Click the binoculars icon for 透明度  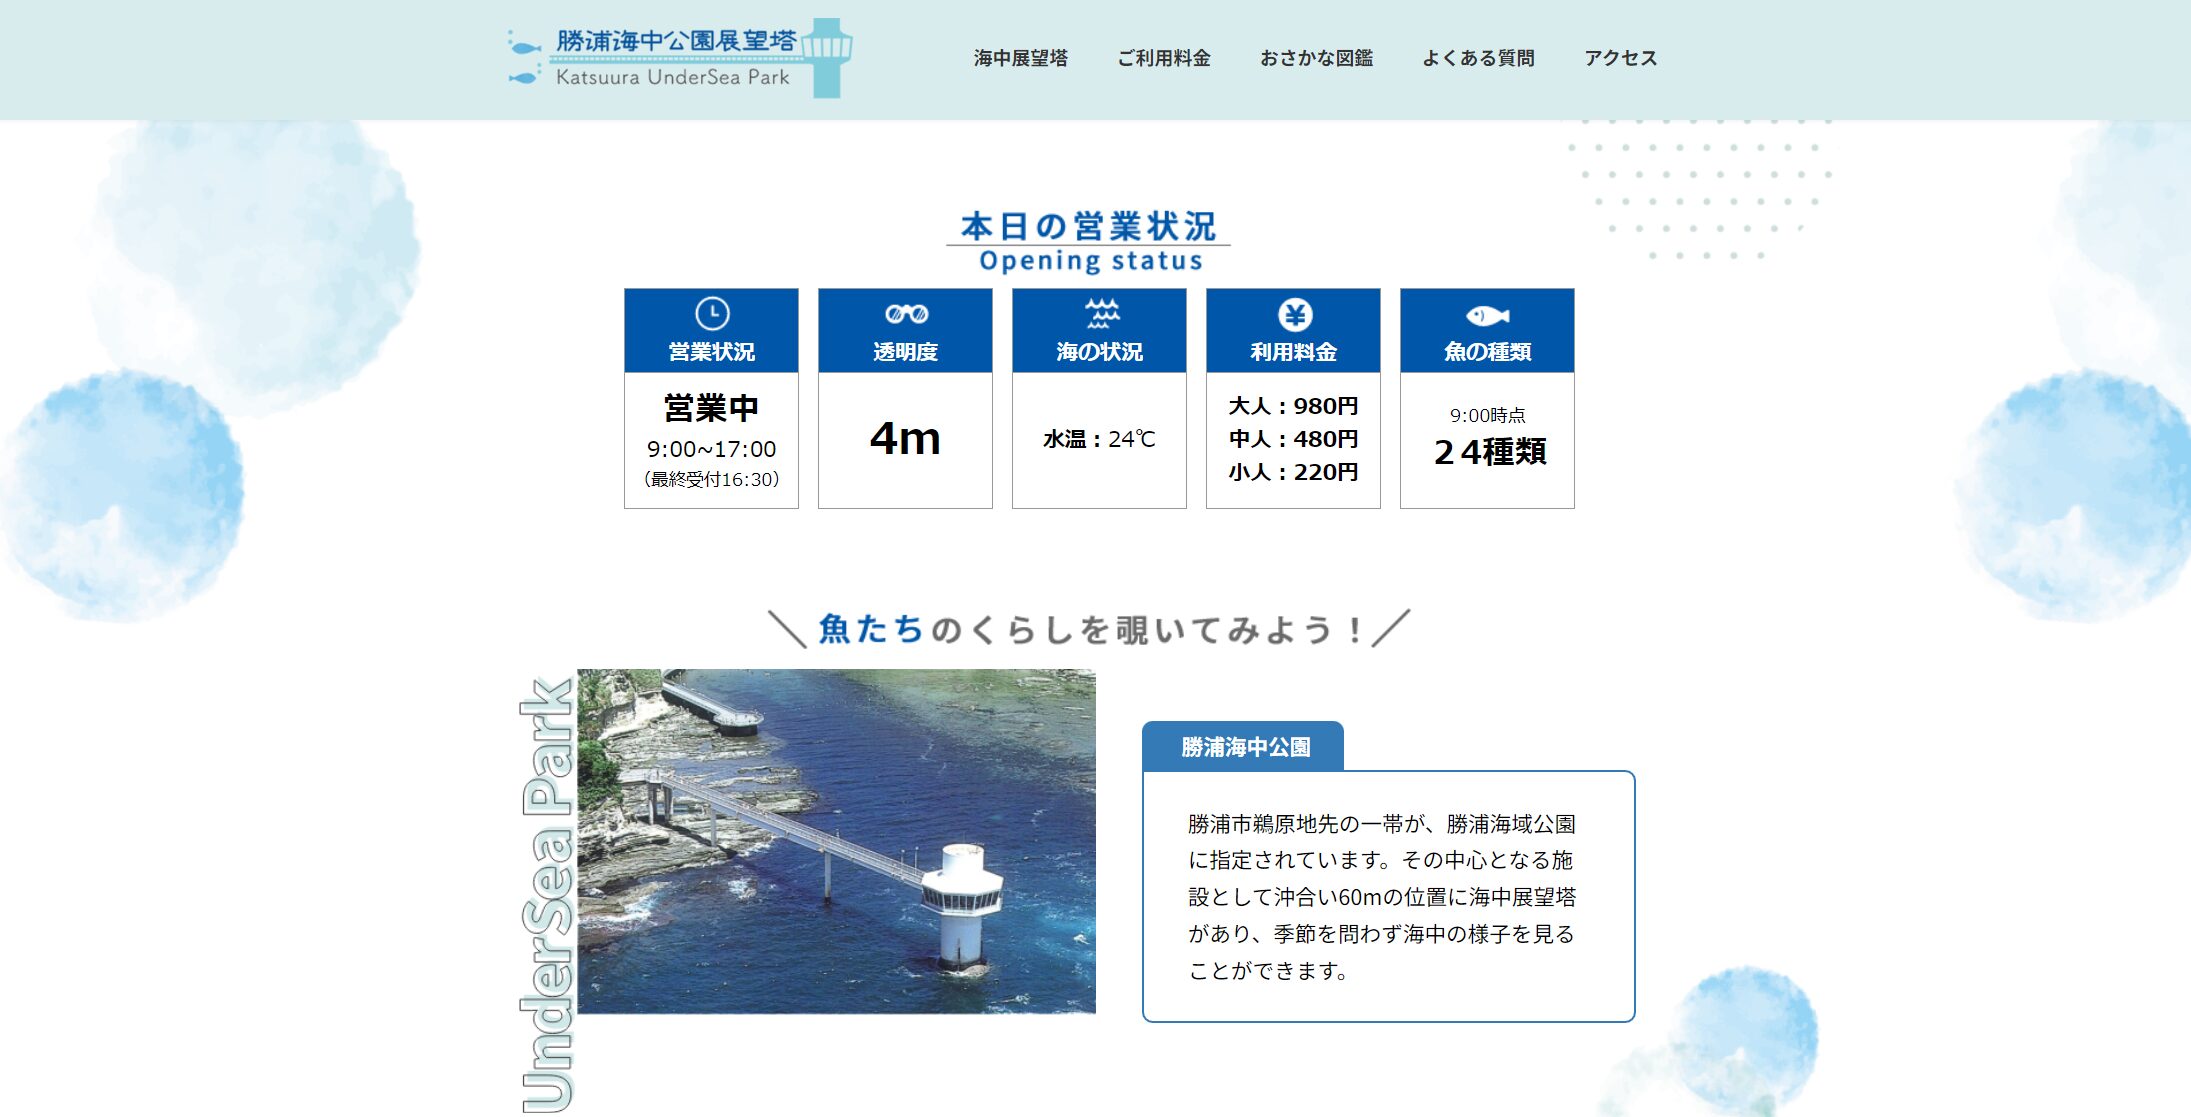[x=905, y=314]
